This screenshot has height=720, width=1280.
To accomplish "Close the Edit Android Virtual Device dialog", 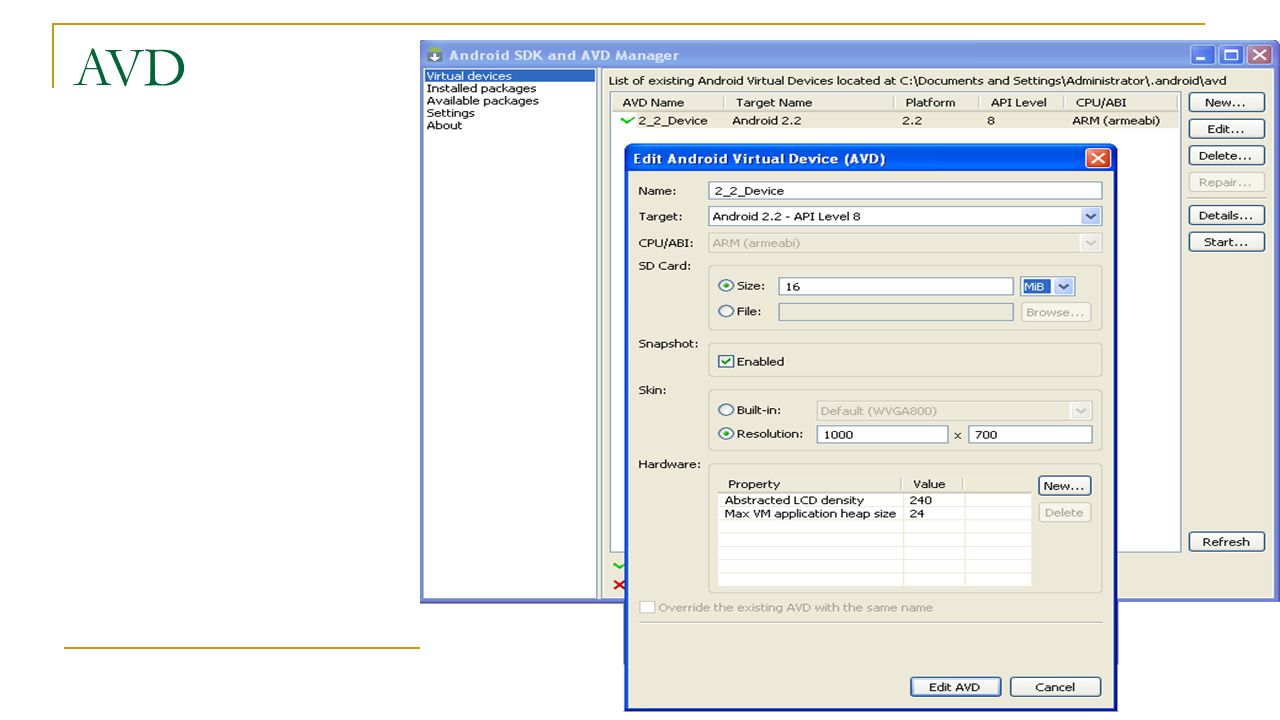I will click(x=1097, y=158).
